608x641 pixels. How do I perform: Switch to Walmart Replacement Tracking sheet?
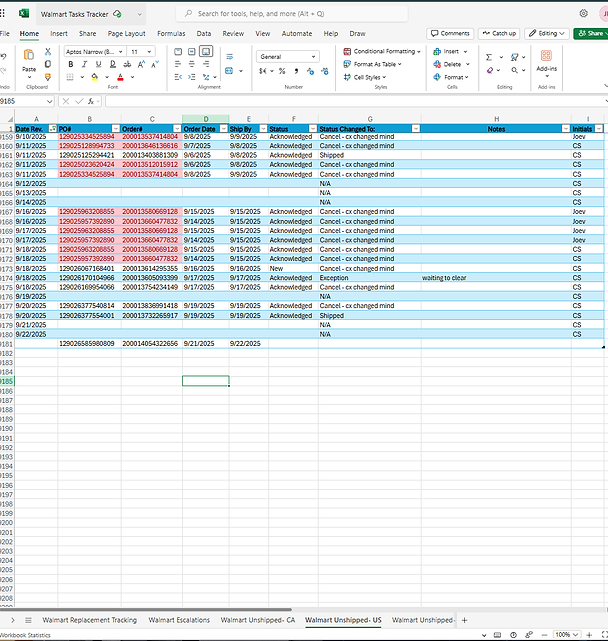coord(90,620)
